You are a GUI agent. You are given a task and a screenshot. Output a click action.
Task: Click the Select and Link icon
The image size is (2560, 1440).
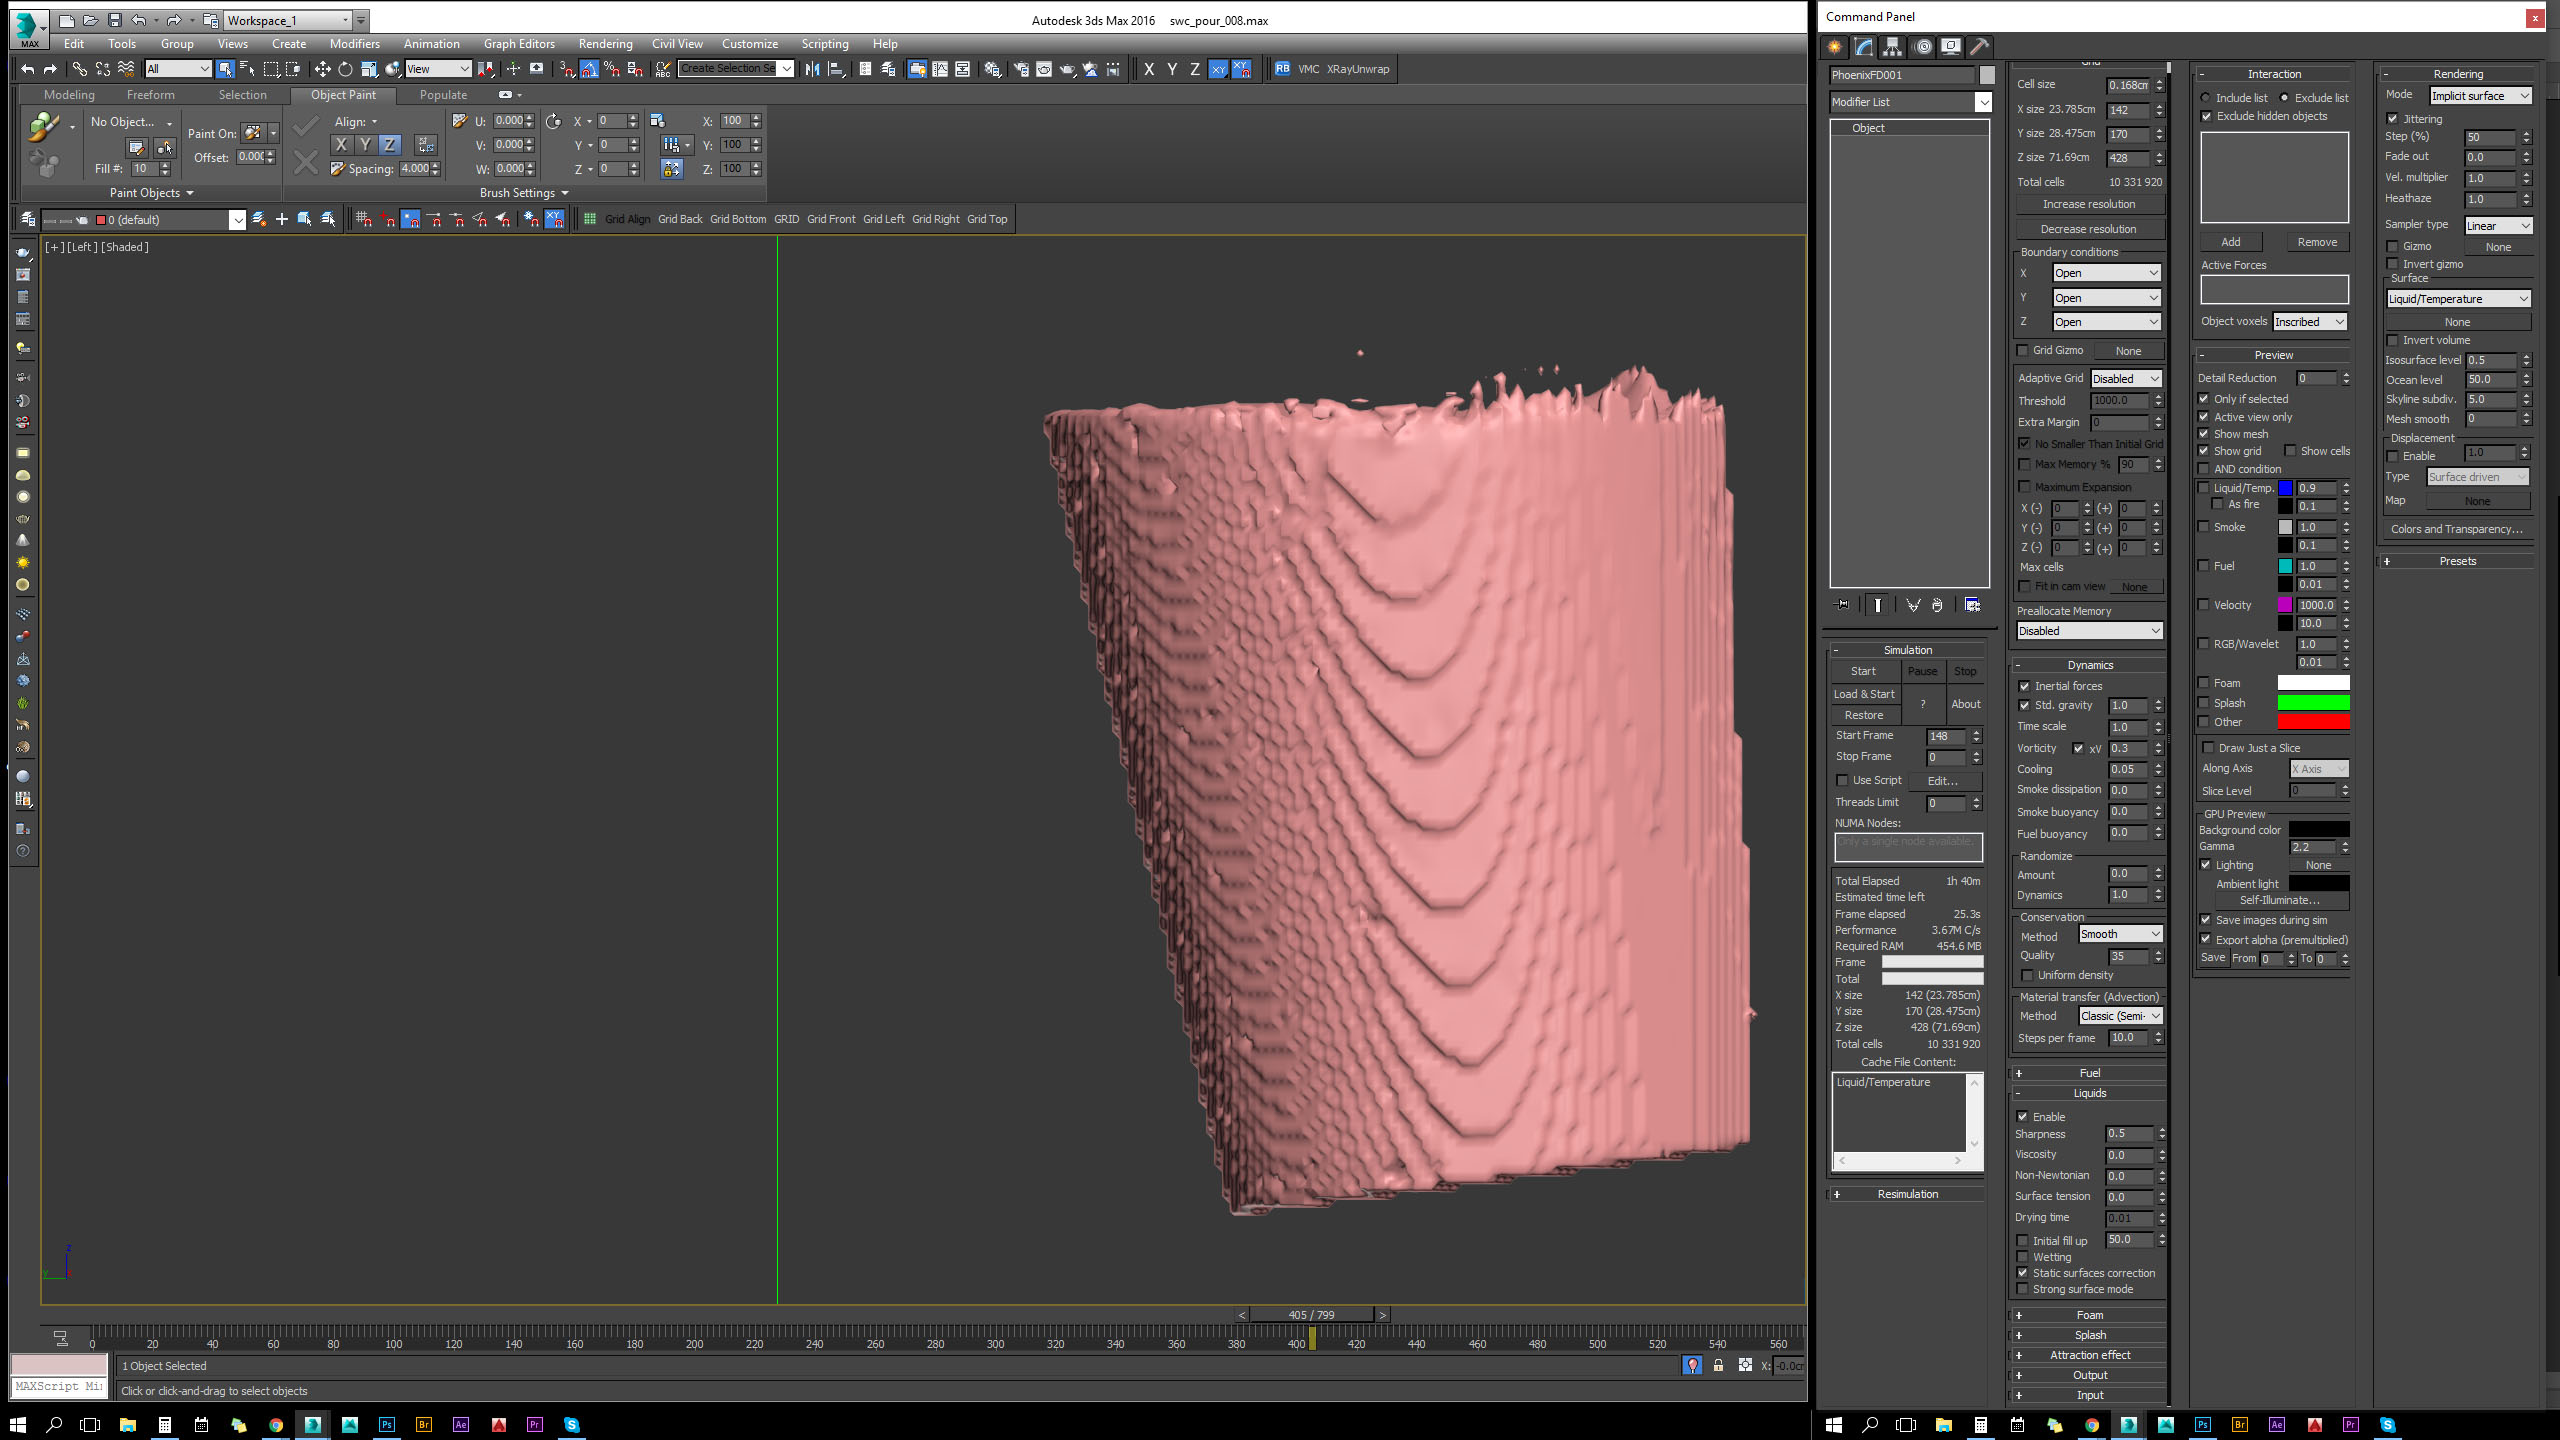(x=79, y=69)
